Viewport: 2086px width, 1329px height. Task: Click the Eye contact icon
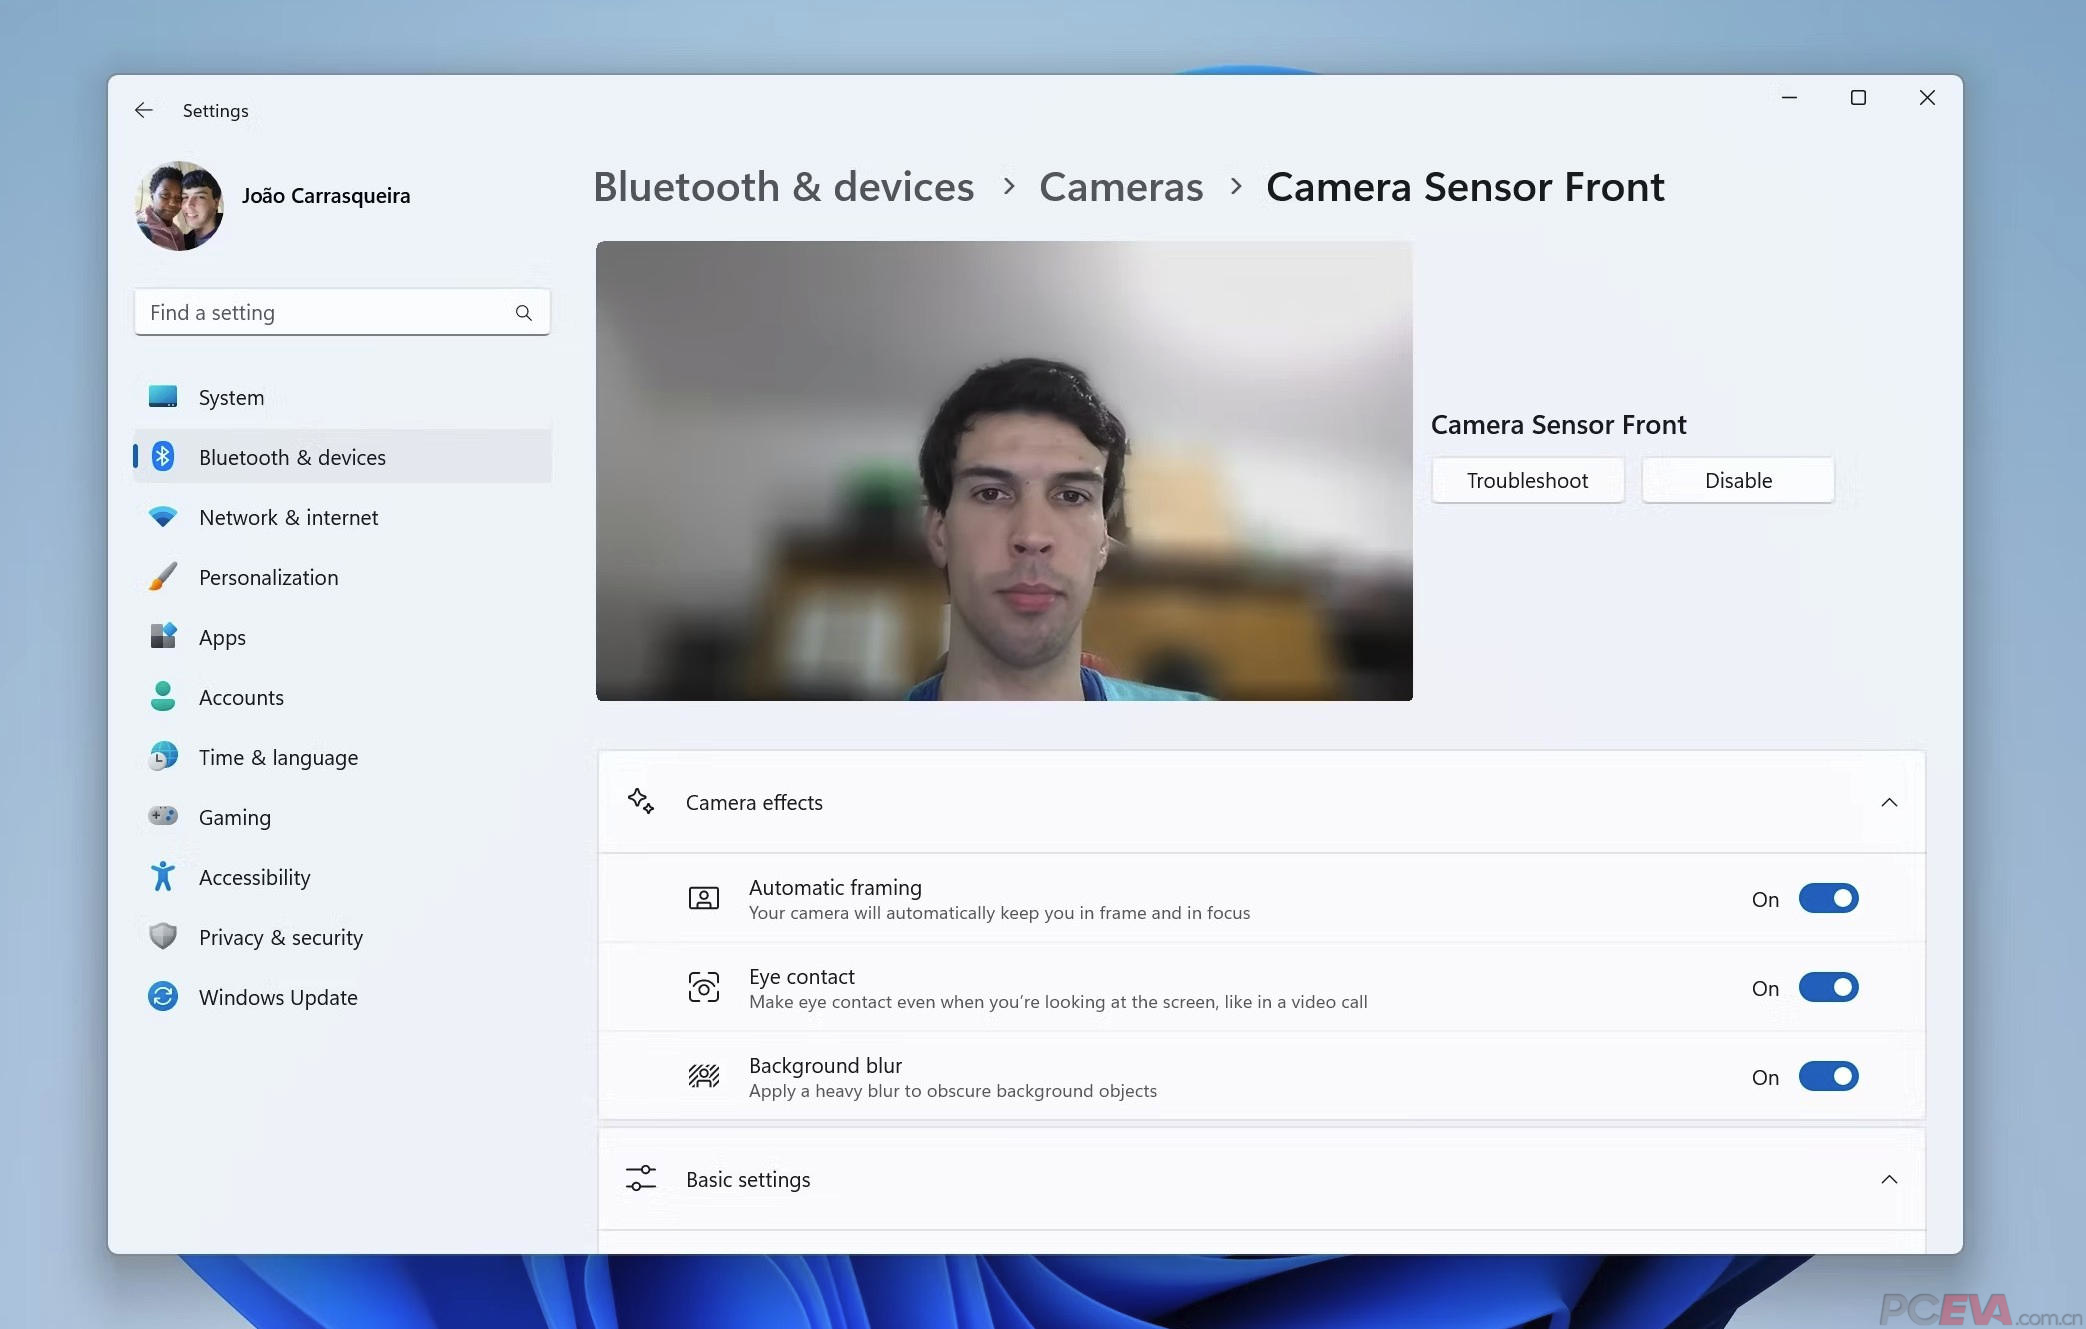tap(704, 987)
